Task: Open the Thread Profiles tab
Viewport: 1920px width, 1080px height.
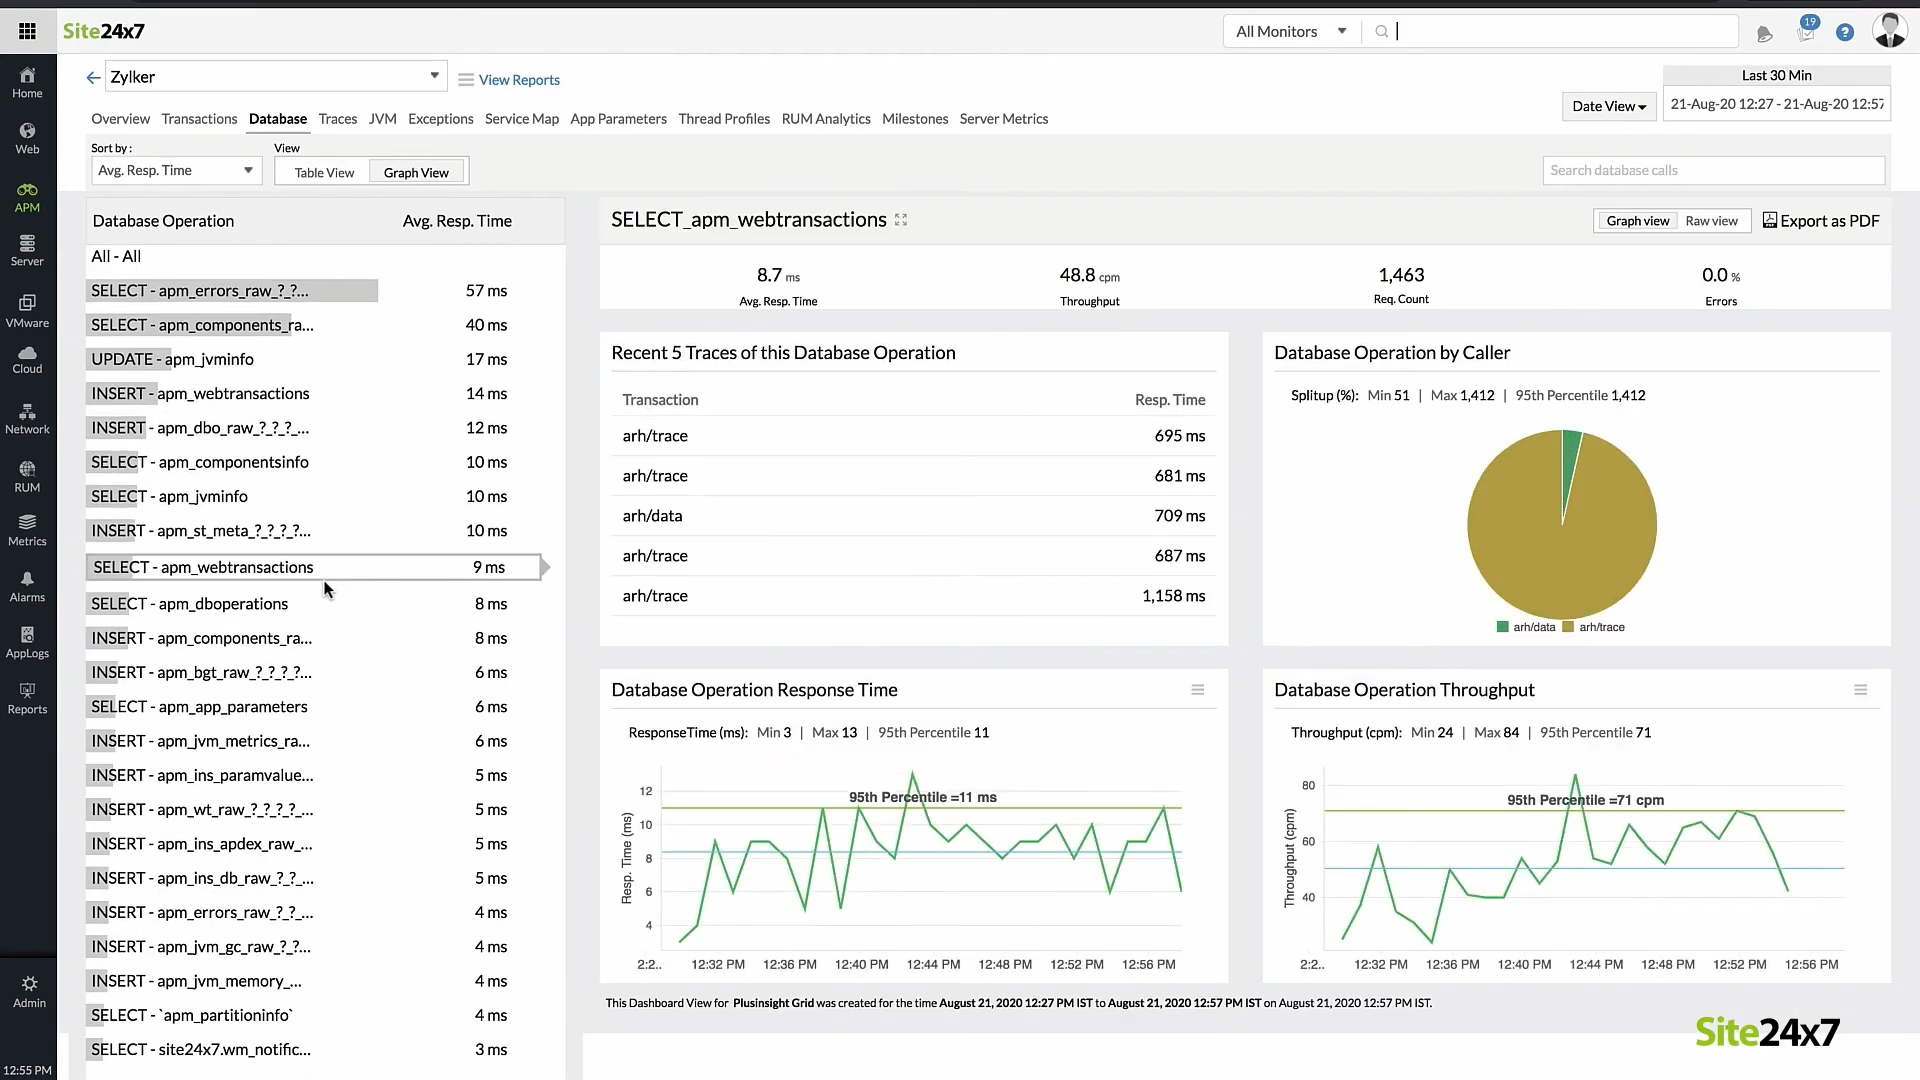Action: point(724,119)
